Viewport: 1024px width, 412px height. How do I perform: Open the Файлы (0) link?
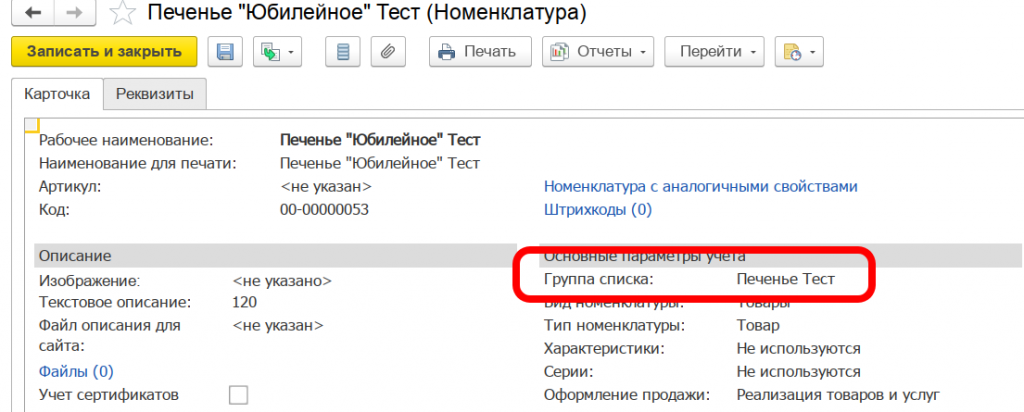(x=76, y=371)
